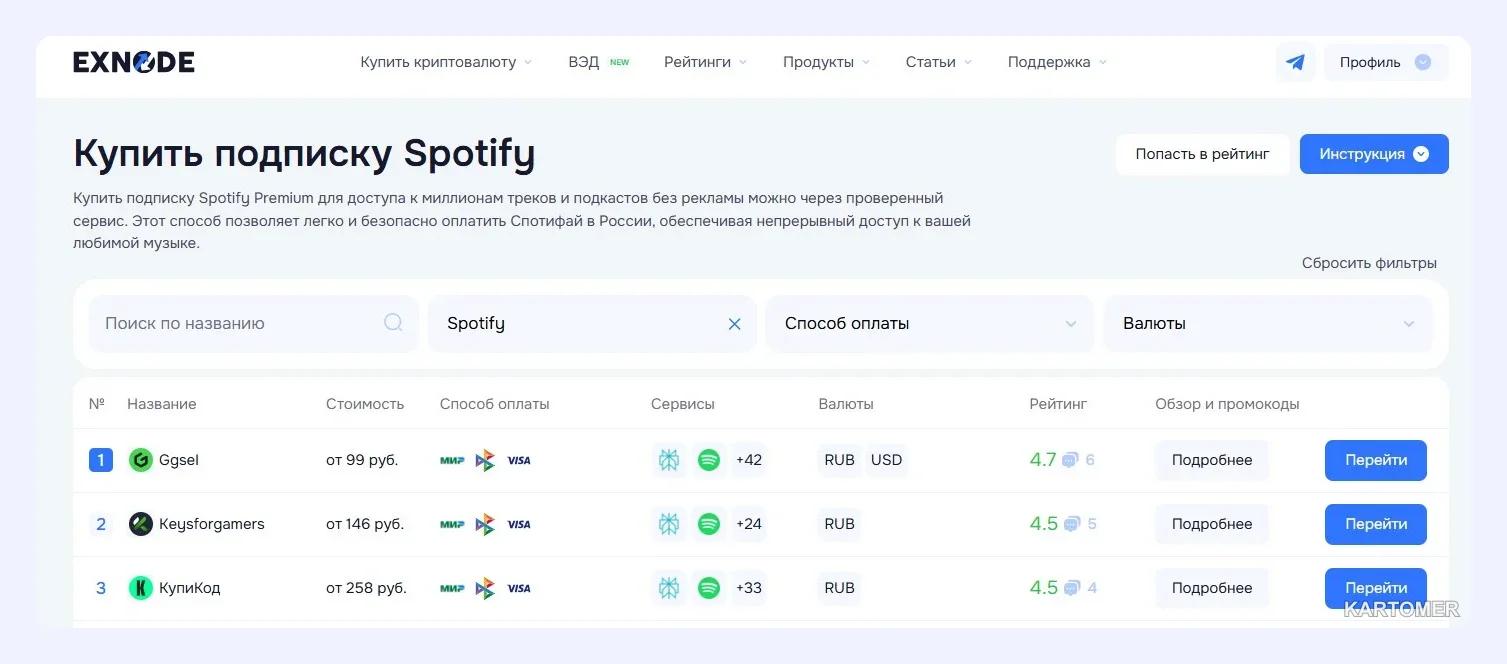This screenshot has width=1507, height=664.
Task: Click the reviews comment icon for Ggsel
Action: pos(1070,461)
